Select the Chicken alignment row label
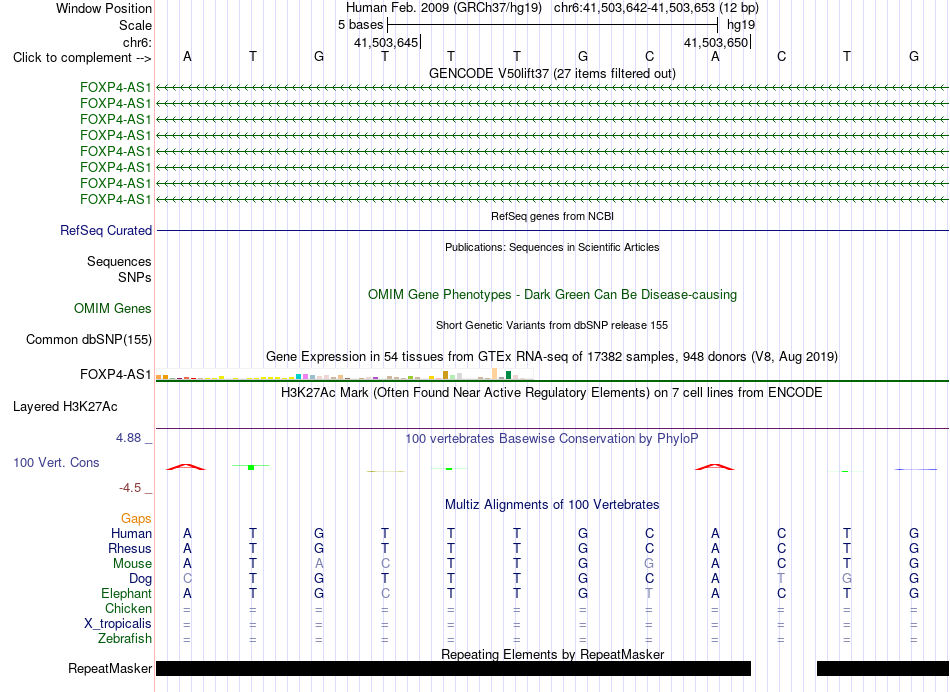This screenshot has width=950, height=692. point(128,608)
